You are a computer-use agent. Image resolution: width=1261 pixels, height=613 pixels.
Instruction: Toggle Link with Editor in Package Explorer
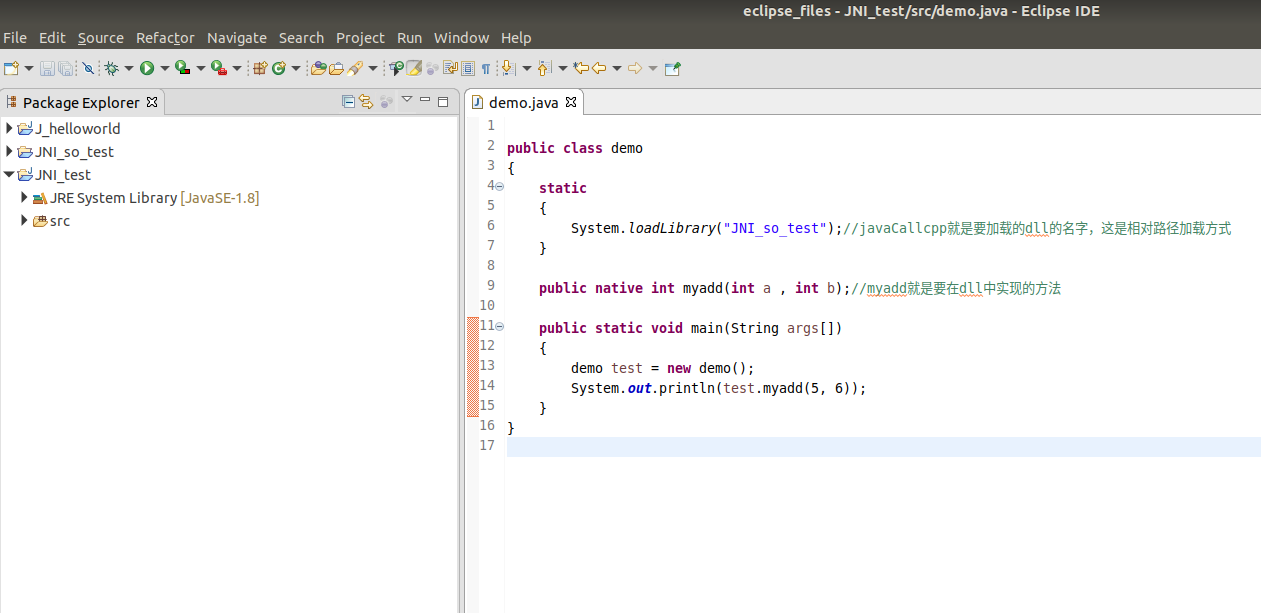pos(366,100)
